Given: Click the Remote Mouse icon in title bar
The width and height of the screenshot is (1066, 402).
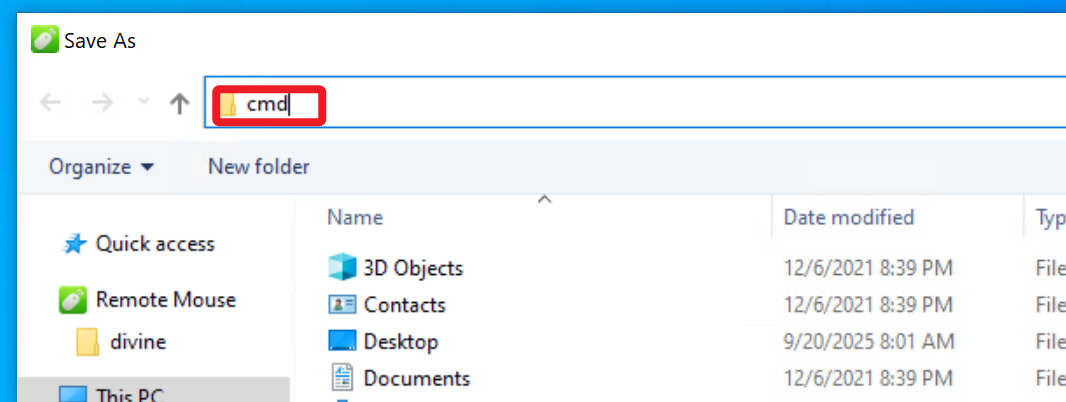Looking at the screenshot, I should (x=45, y=40).
